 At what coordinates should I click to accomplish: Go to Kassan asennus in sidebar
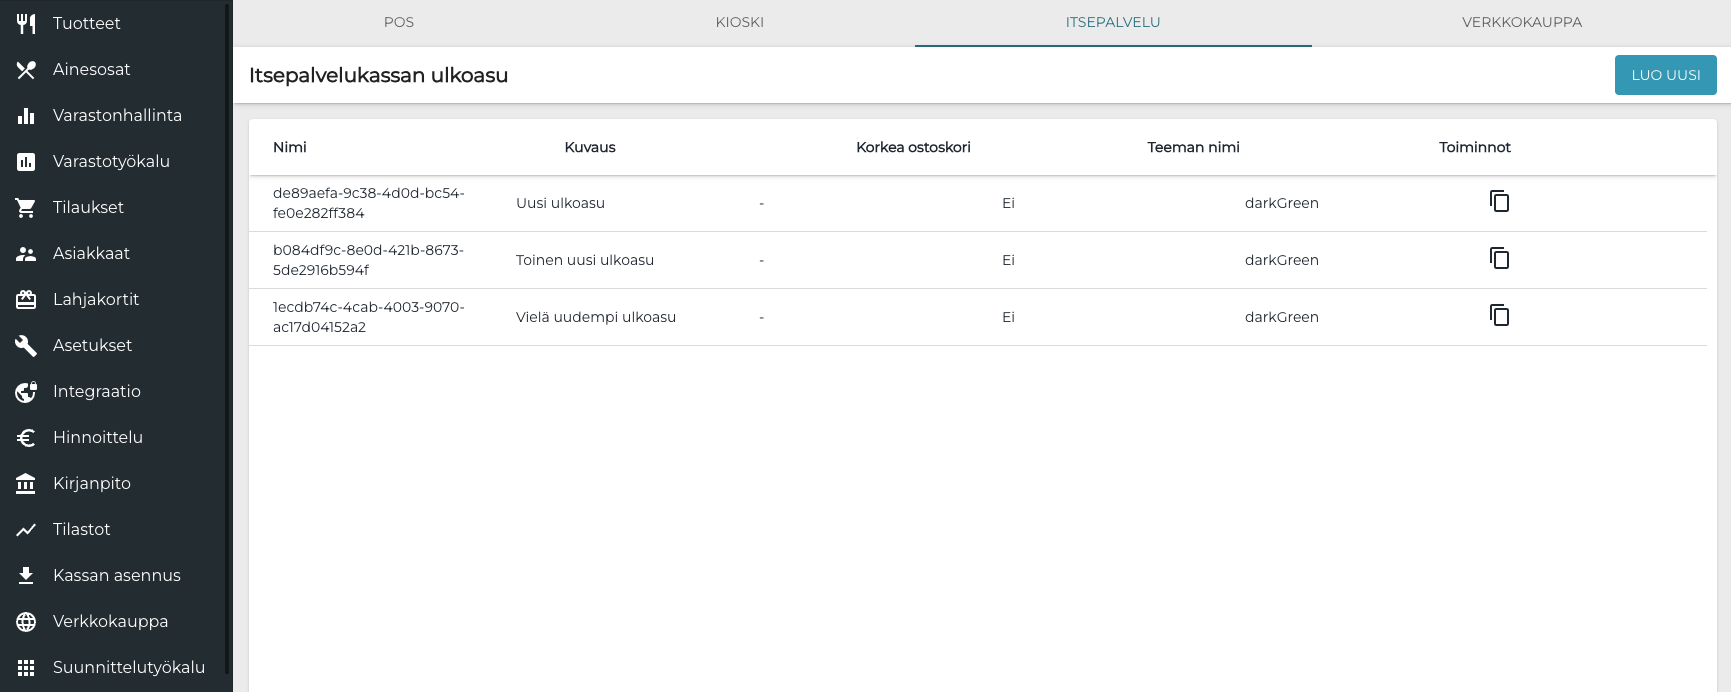click(x=114, y=575)
